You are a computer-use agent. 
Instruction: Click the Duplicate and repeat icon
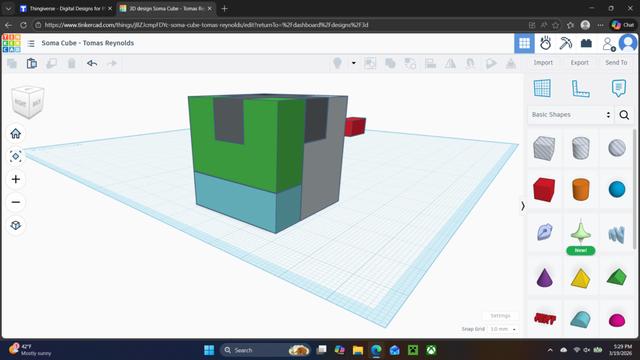click(52, 63)
